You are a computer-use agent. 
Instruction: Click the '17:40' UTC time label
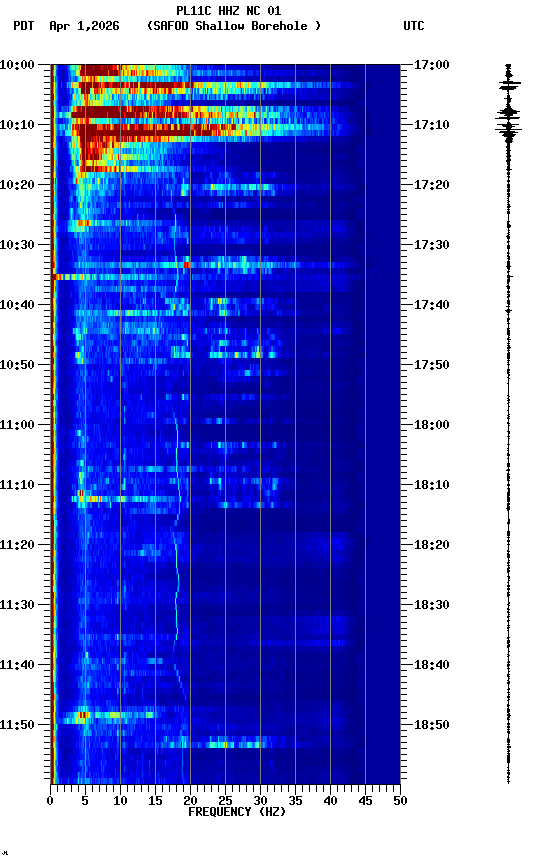point(432,305)
